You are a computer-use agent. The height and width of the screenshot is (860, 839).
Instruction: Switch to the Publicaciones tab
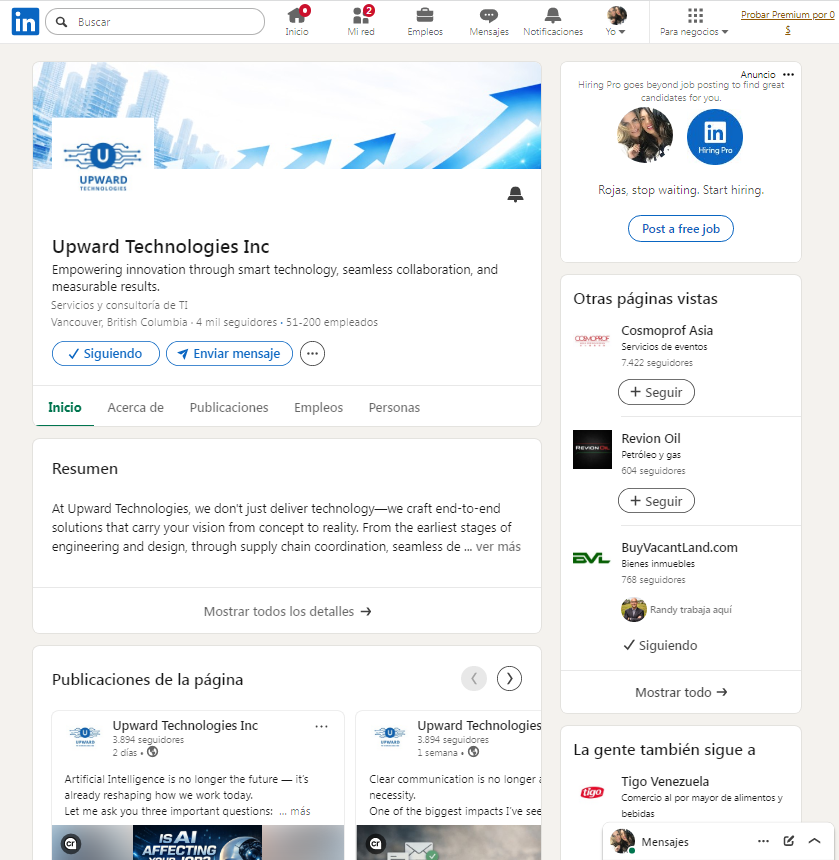click(x=229, y=408)
